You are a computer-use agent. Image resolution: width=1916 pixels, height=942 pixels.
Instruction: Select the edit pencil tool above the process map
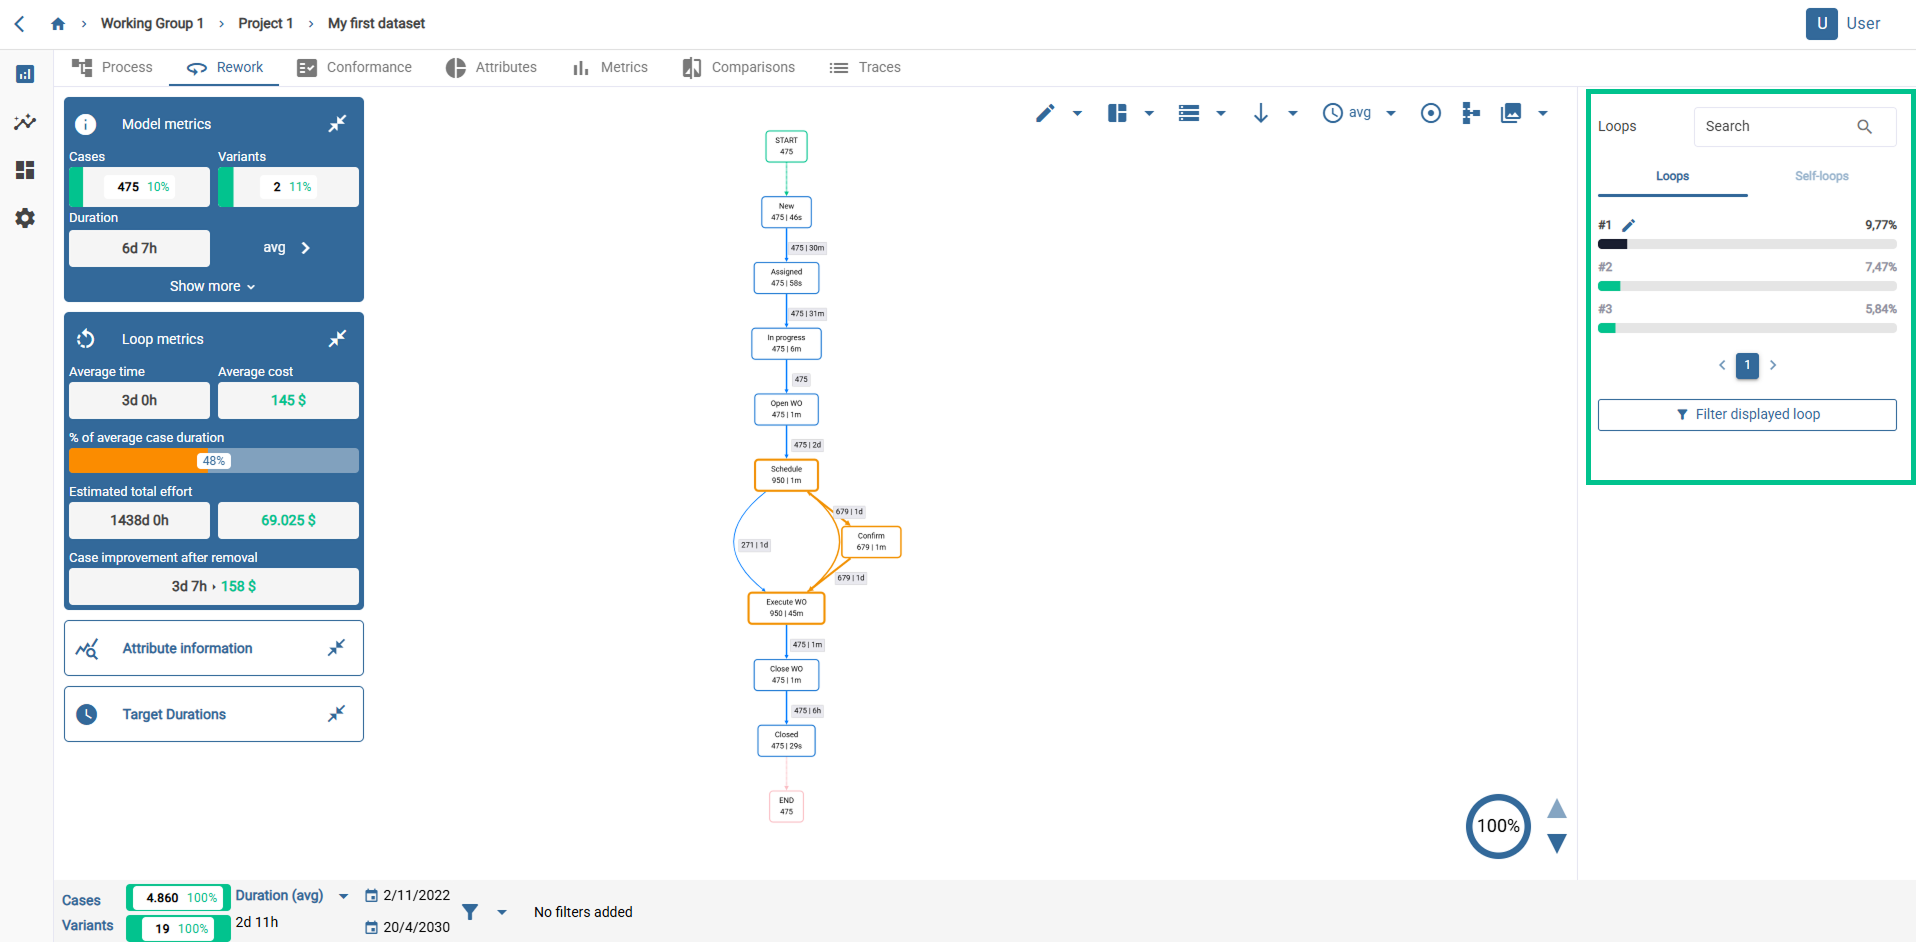[1044, 113]
